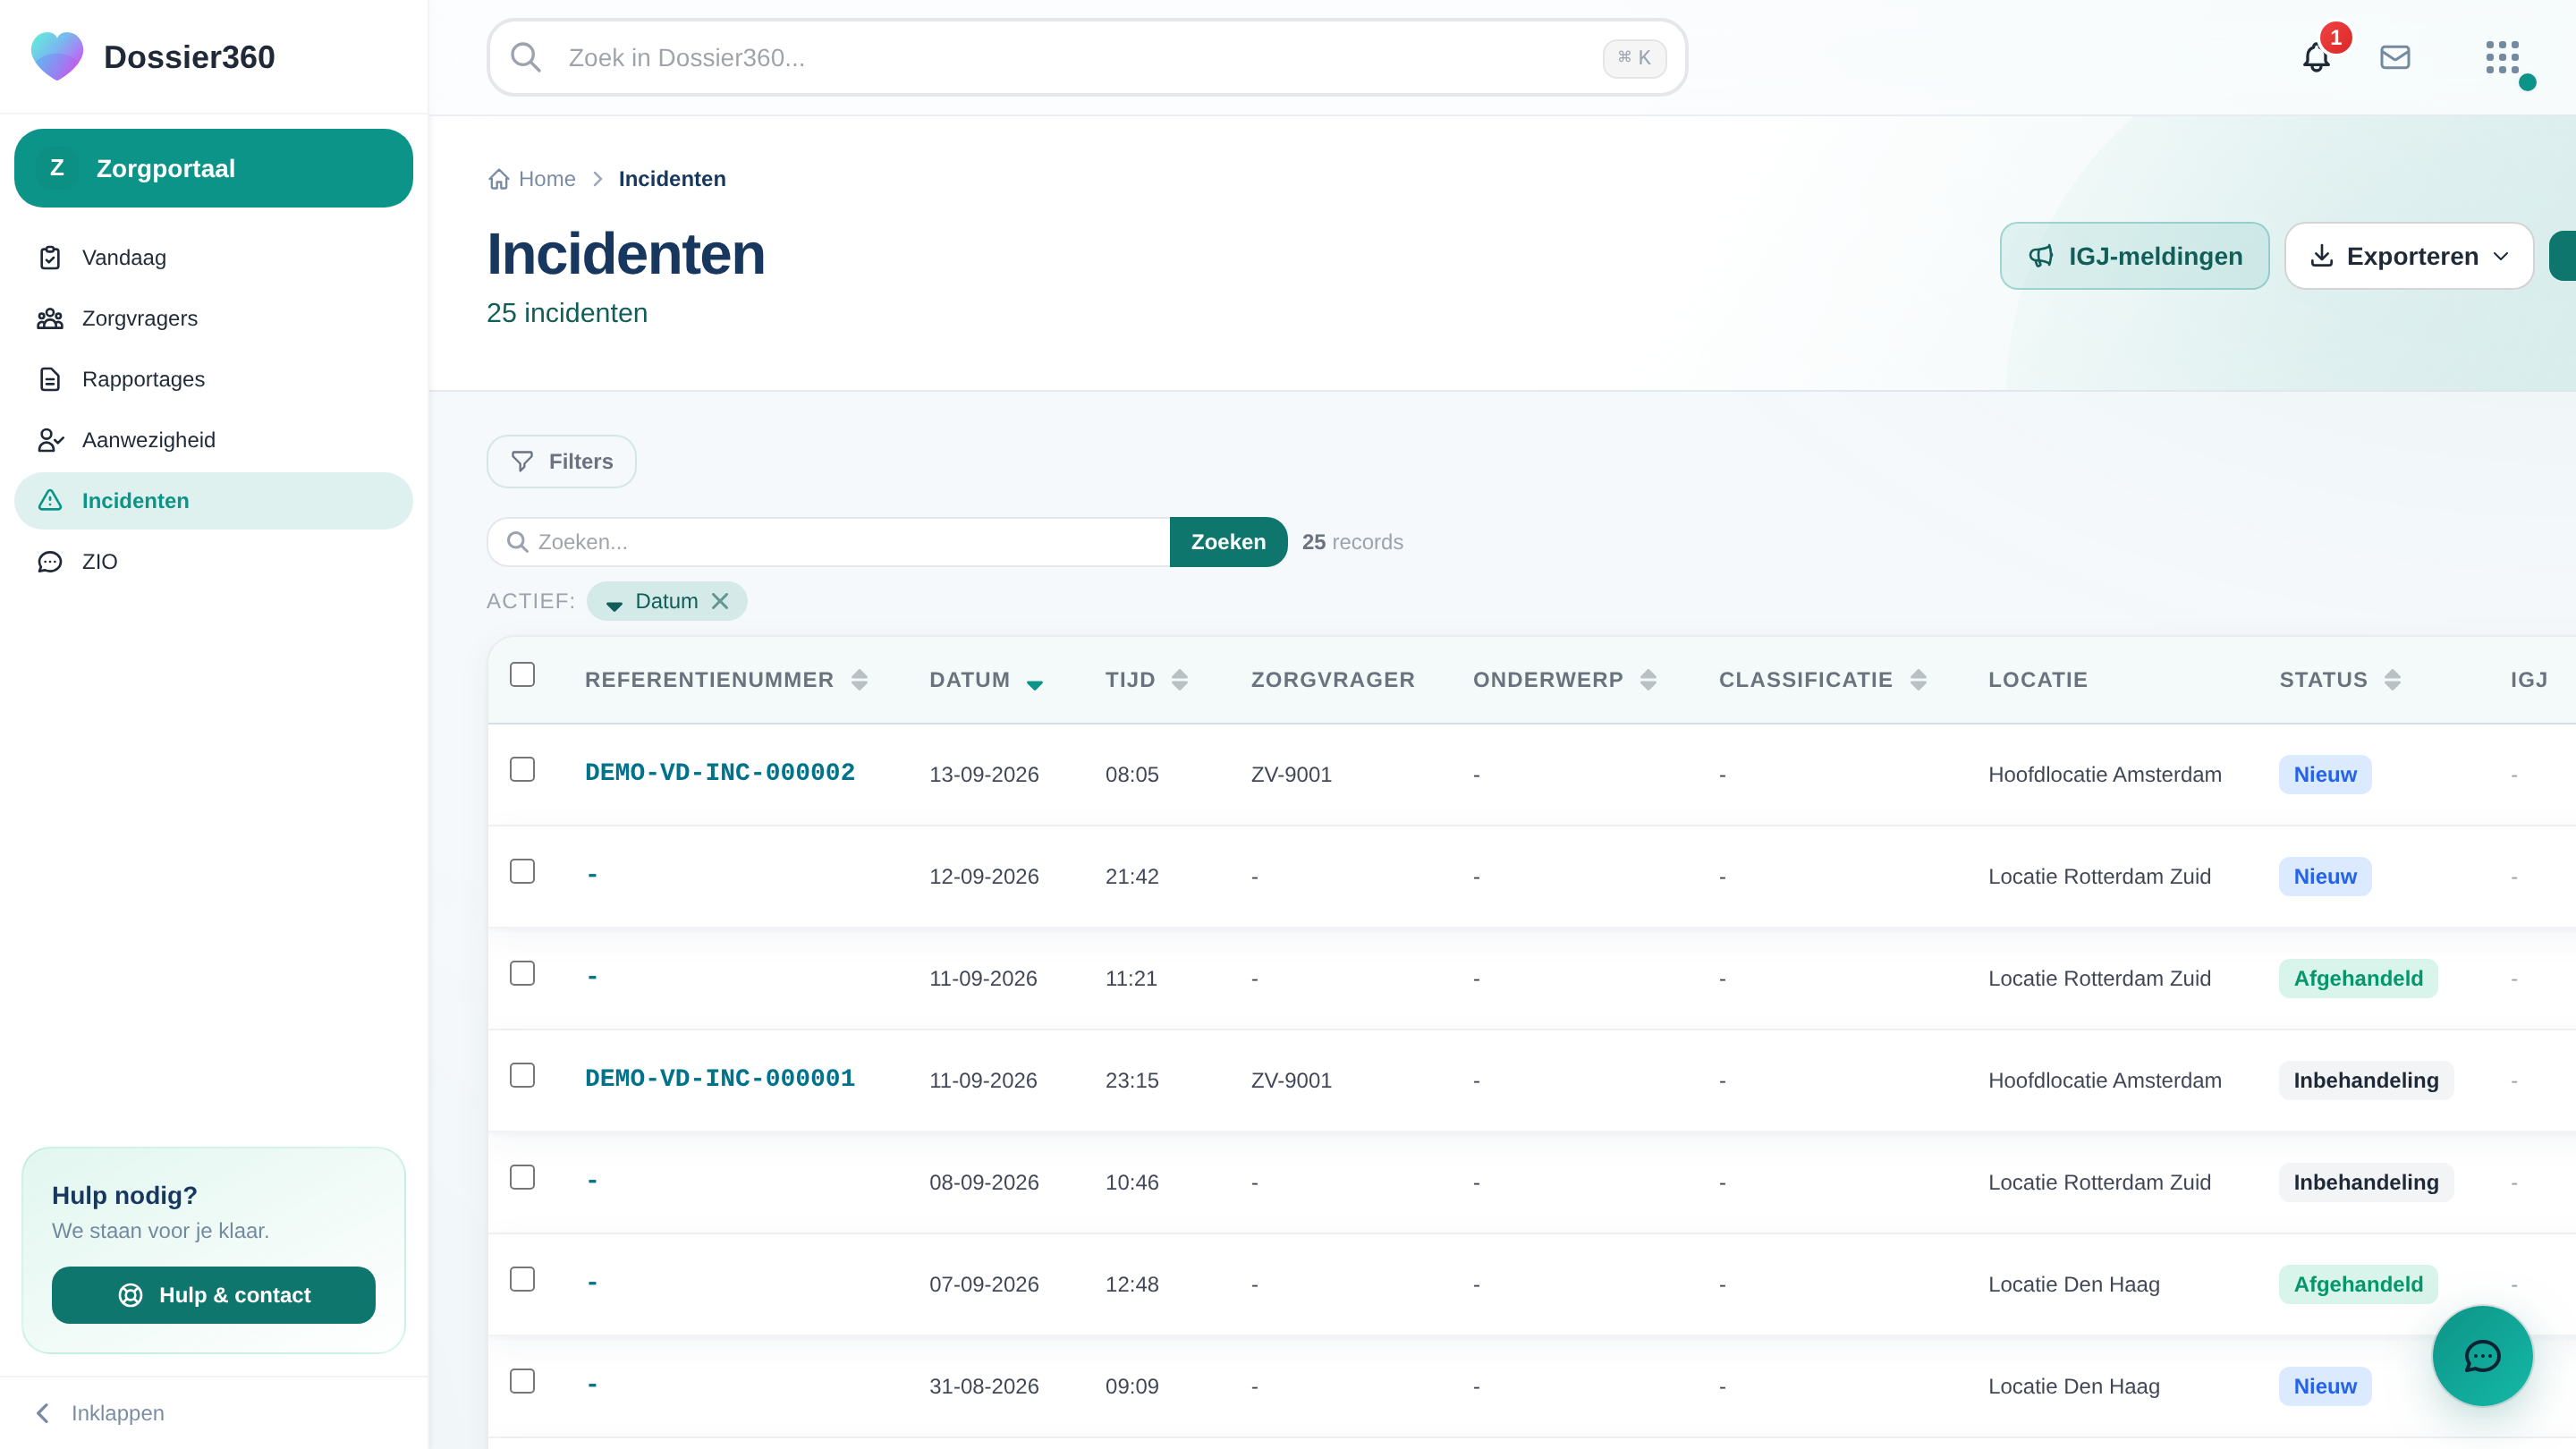Click the search magnifier in top bar
The image size is (2576, 1449).
point(526,58)
